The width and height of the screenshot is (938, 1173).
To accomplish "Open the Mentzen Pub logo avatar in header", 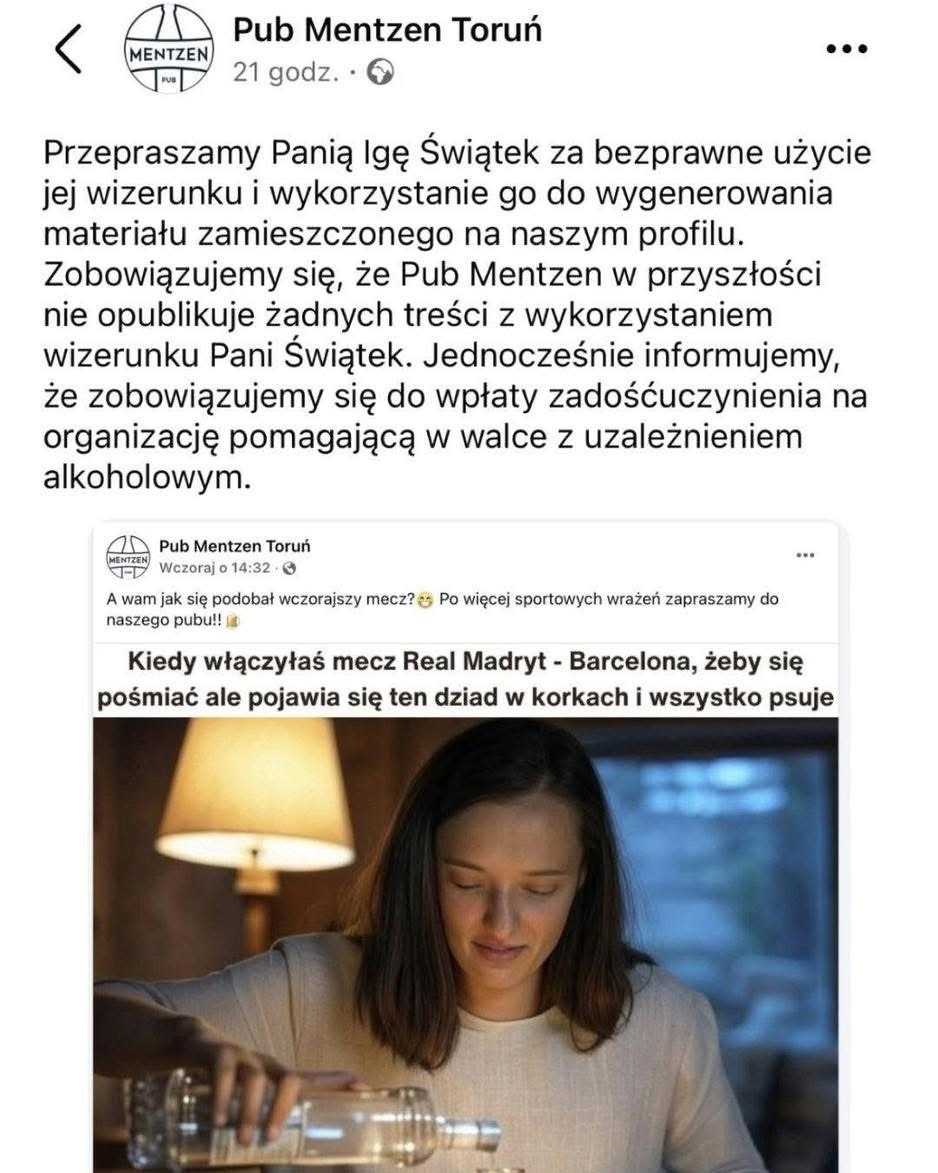I will [x=168, y=49].
